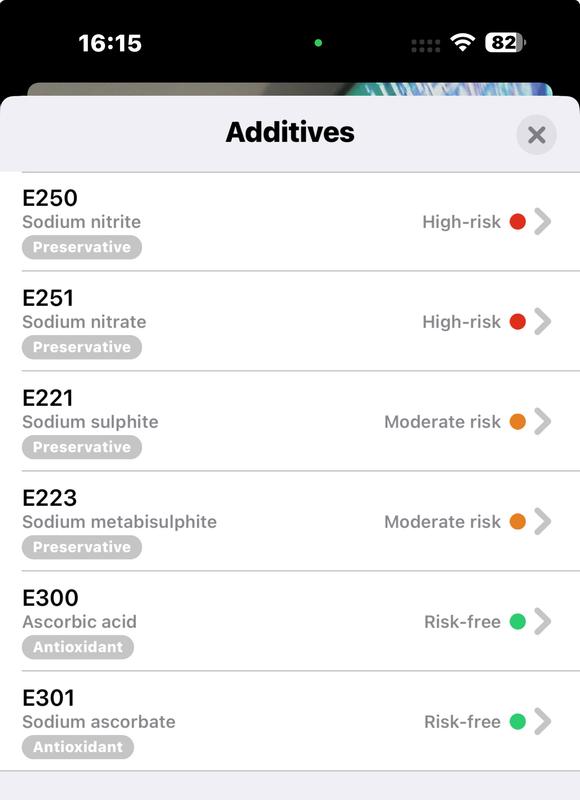Close the Additives sheet with X button

536,135
